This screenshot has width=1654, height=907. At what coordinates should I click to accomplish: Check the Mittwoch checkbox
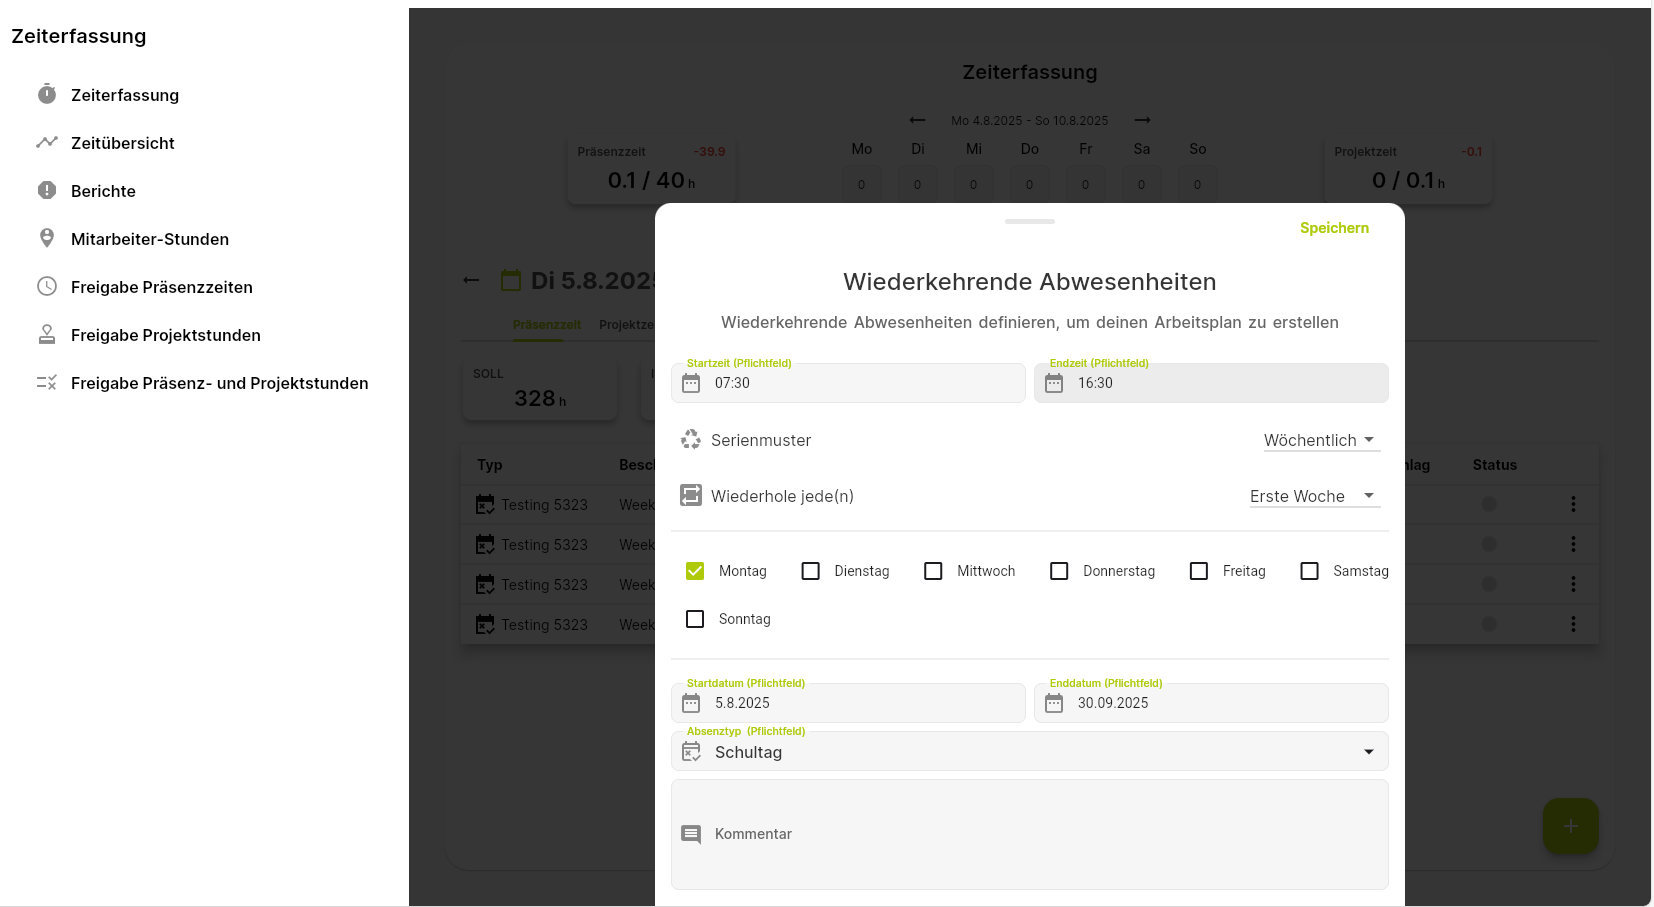[x=933, y=571]
